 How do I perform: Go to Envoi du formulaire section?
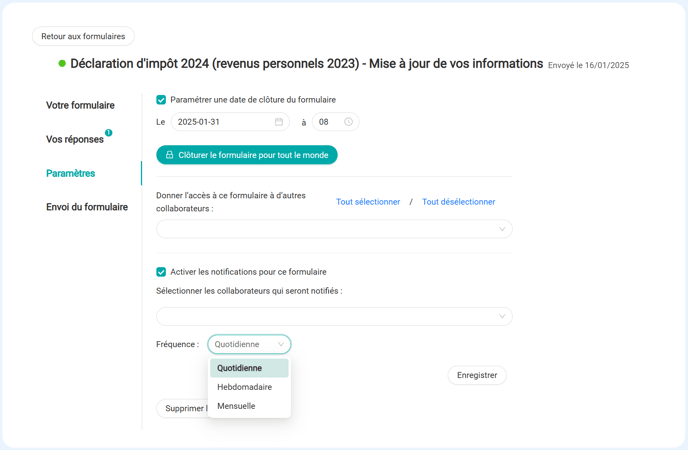click(87, 207)
